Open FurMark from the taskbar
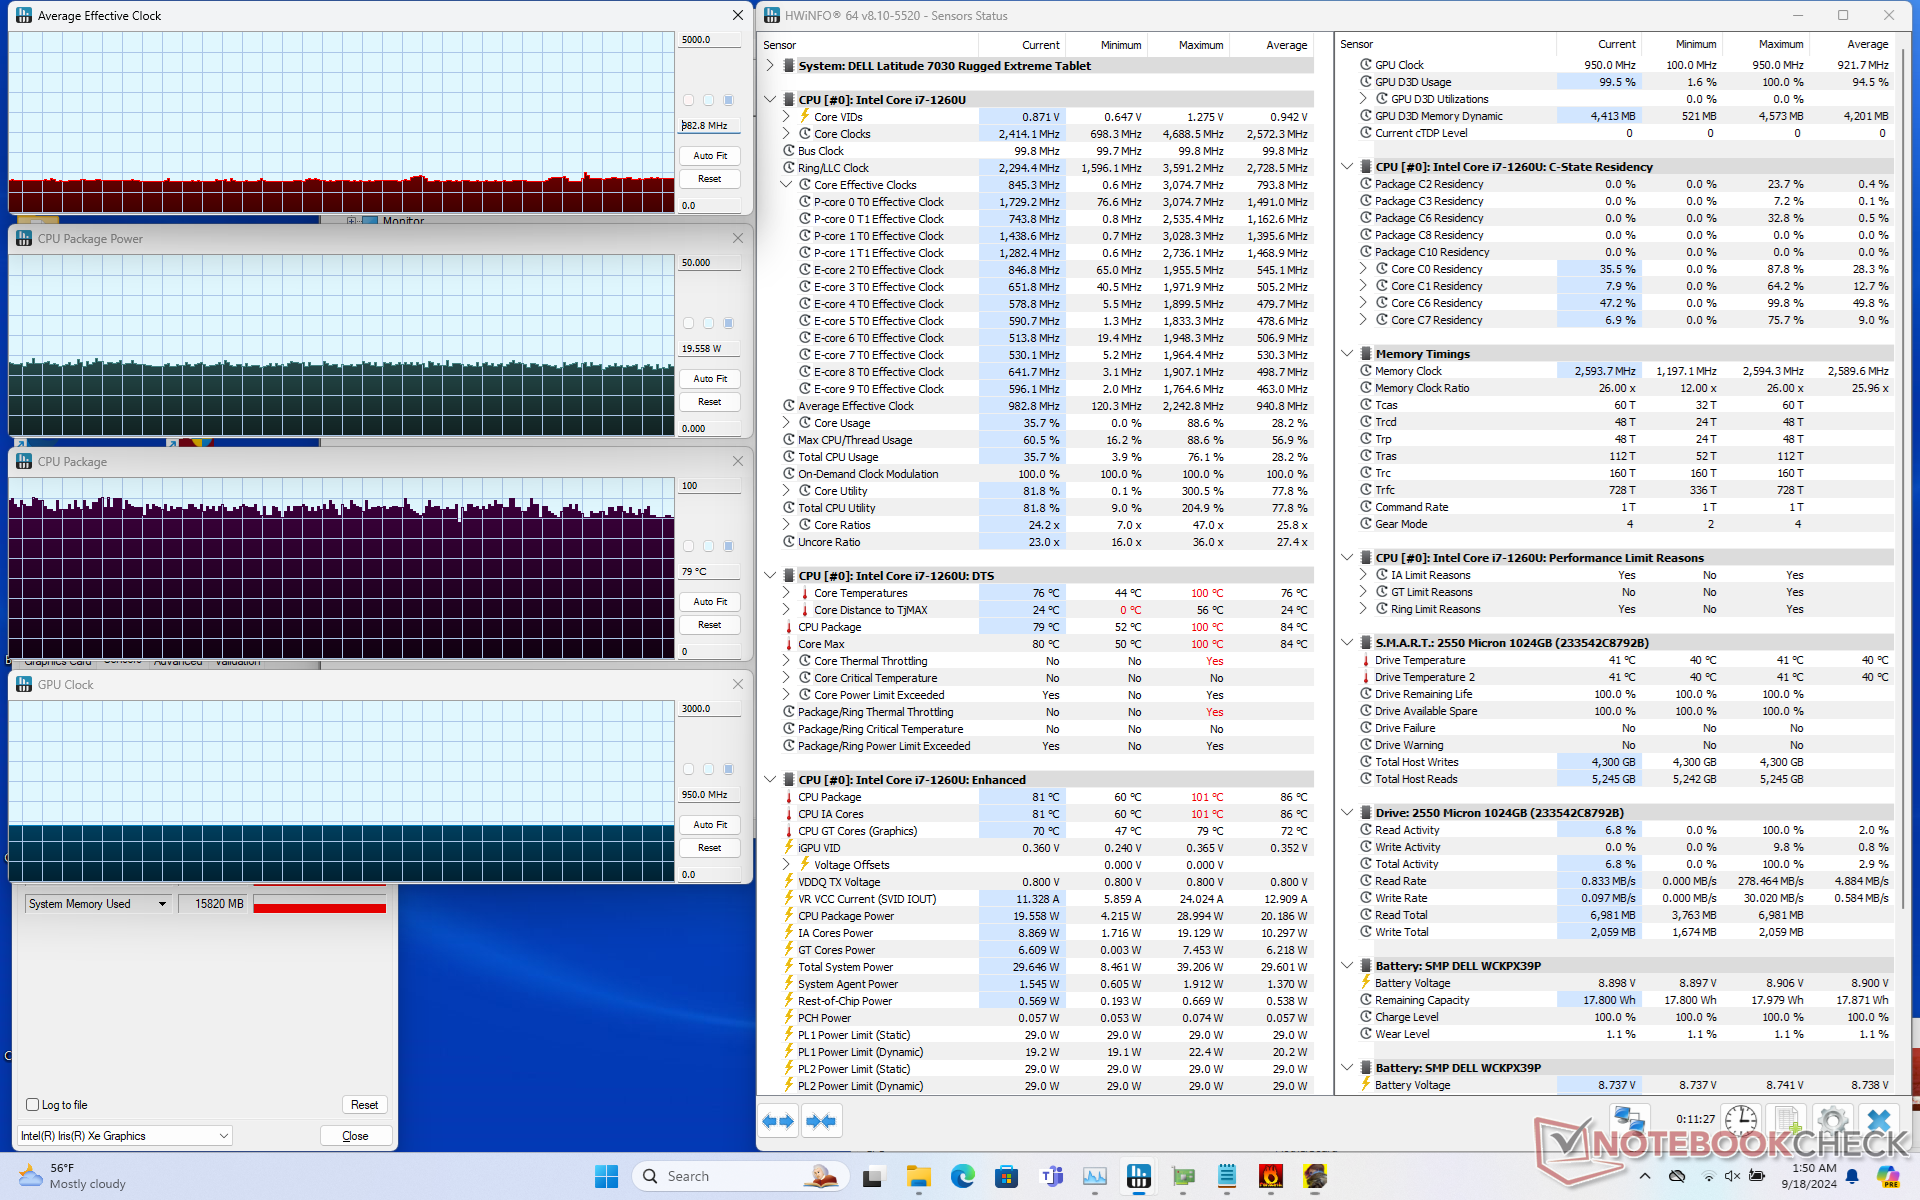Image resolution: width=1920 pixels, height=1200 pixels. point(1270,1177)
